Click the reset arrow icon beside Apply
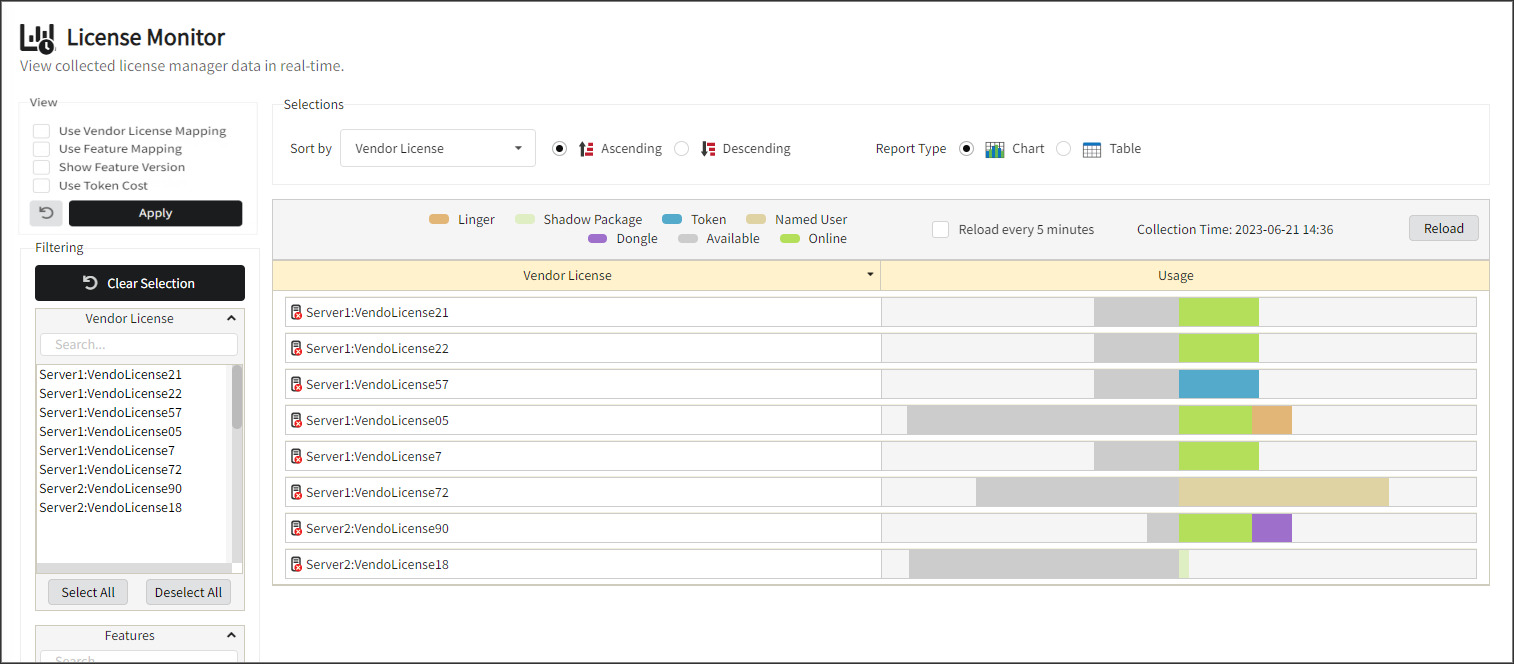The image size is (1514, 664). [46, 213]
